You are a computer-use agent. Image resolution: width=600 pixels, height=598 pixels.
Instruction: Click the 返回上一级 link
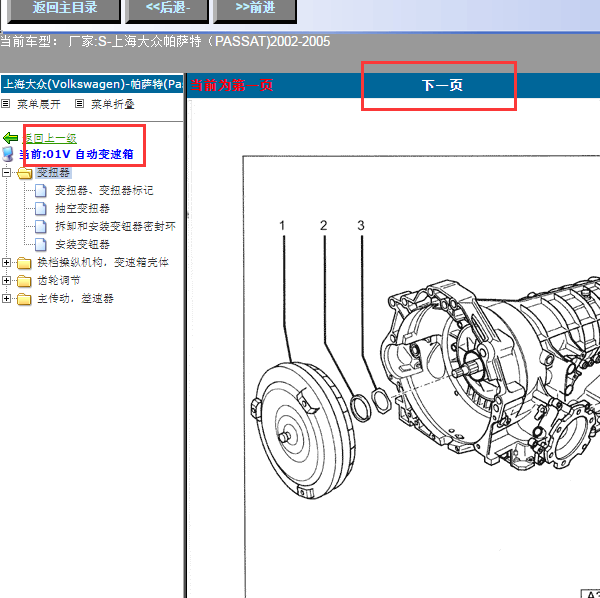tap(49, 138)
